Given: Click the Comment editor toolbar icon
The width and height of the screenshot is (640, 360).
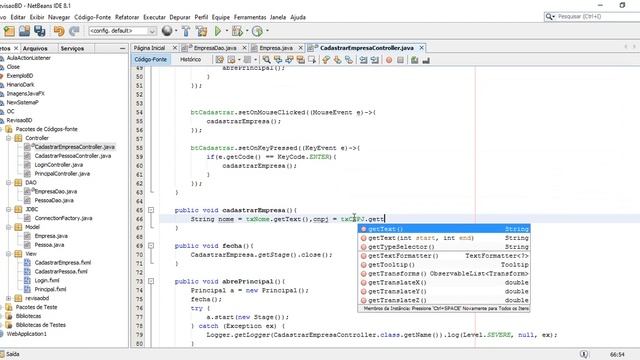Looking at the screenshot, I should 414,60.
